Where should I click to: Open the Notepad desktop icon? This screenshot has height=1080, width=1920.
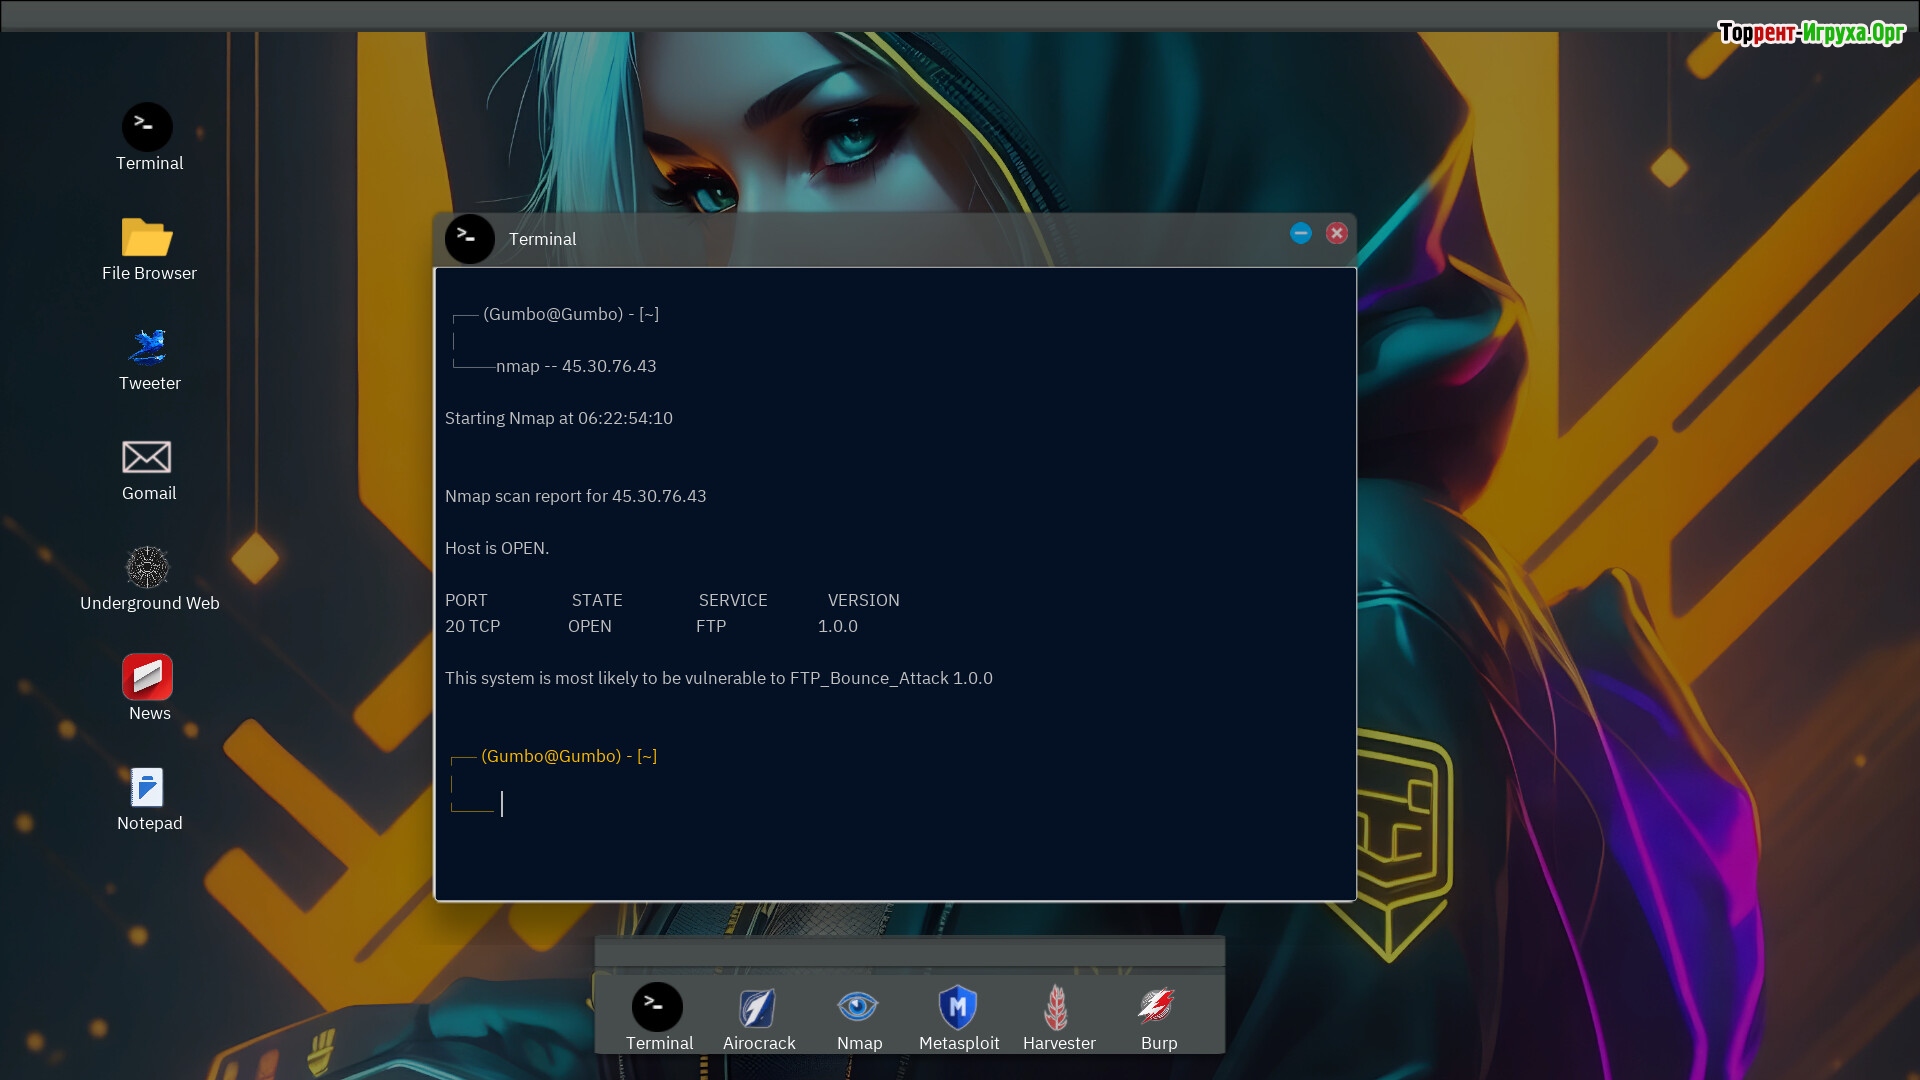[147, 788]
